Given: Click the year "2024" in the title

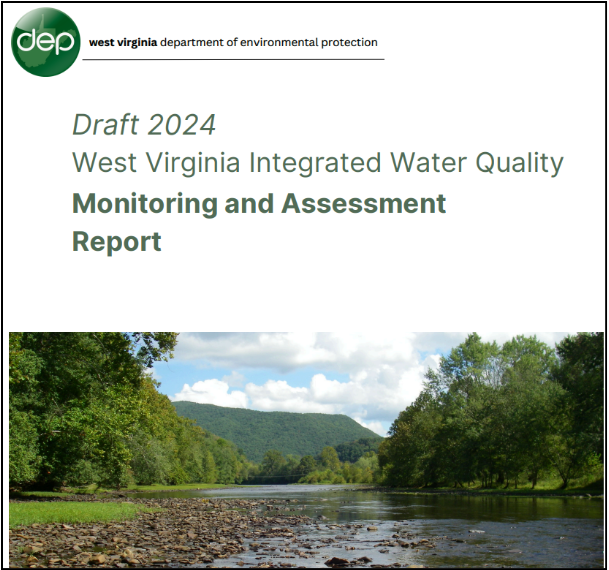Looking at the screenshot, I should point(181,125).
